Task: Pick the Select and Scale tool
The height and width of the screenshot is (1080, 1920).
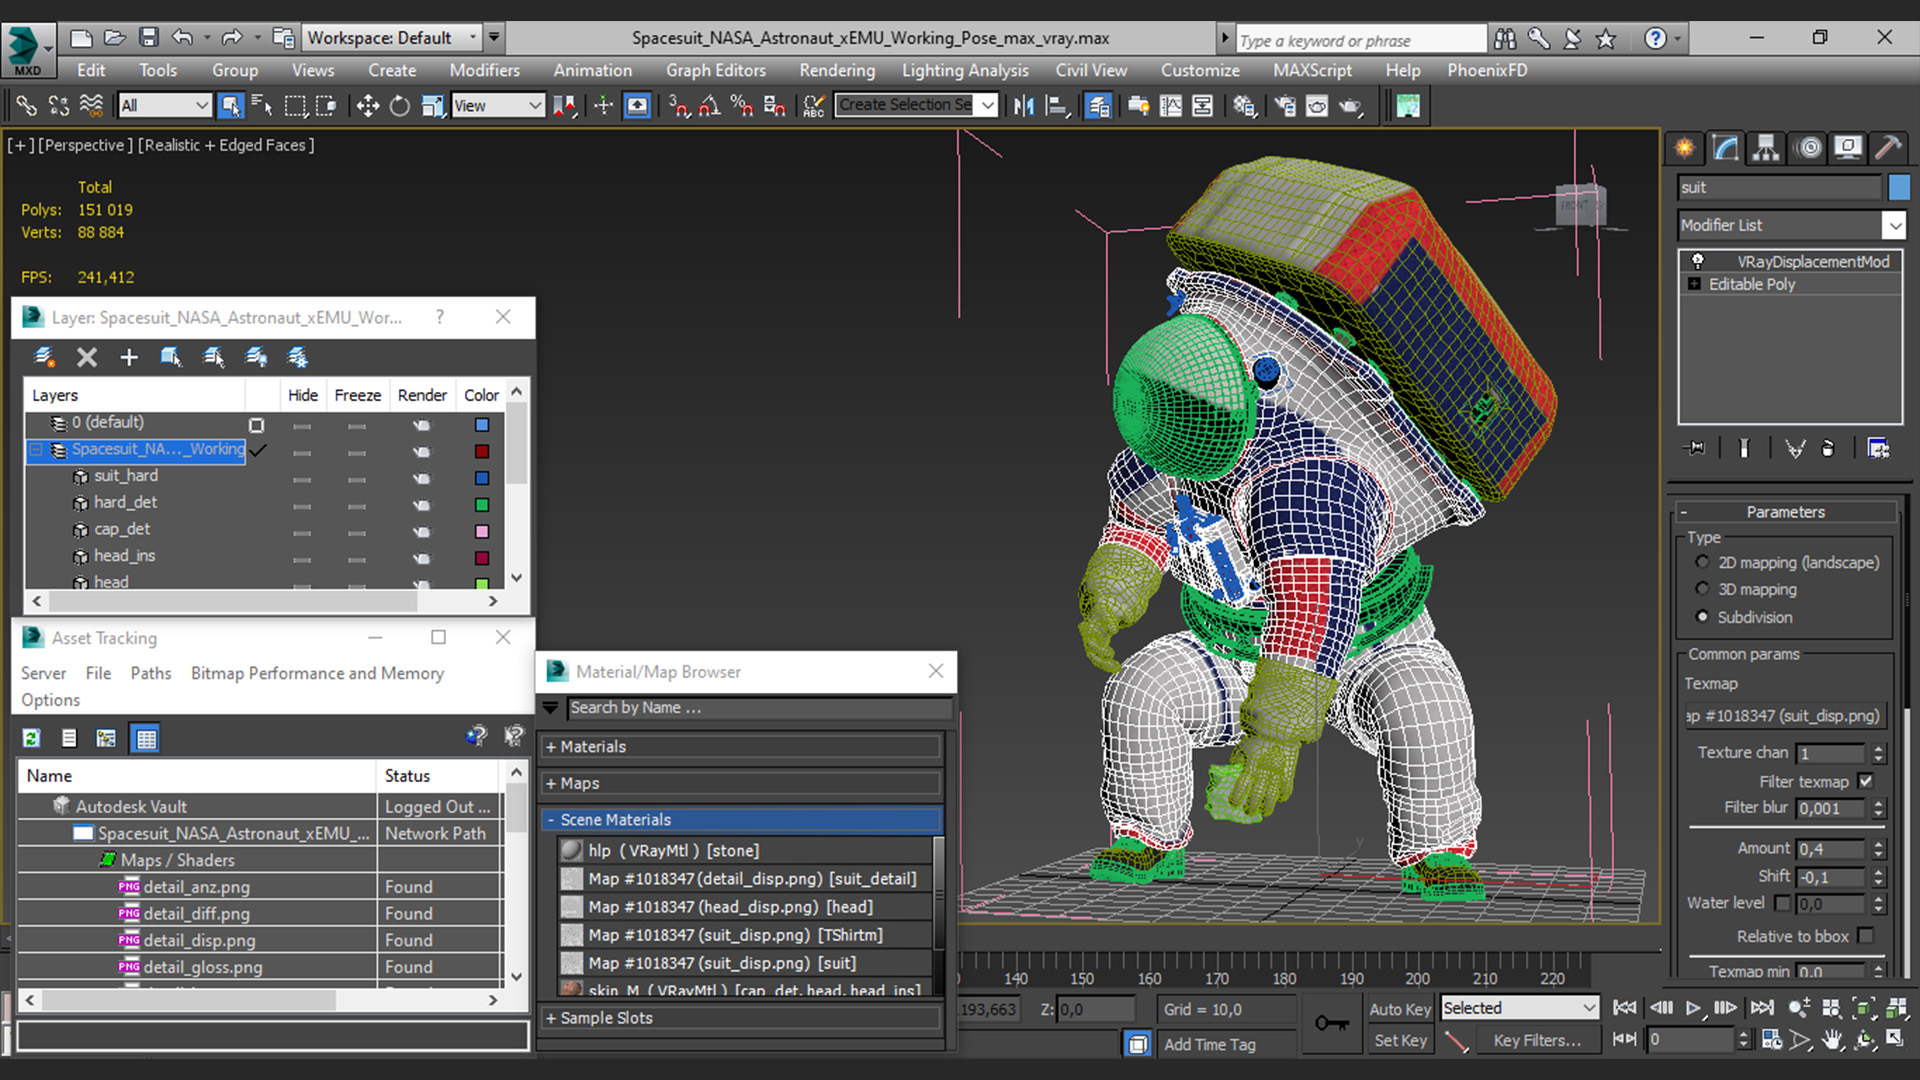Action: [432, 105]
